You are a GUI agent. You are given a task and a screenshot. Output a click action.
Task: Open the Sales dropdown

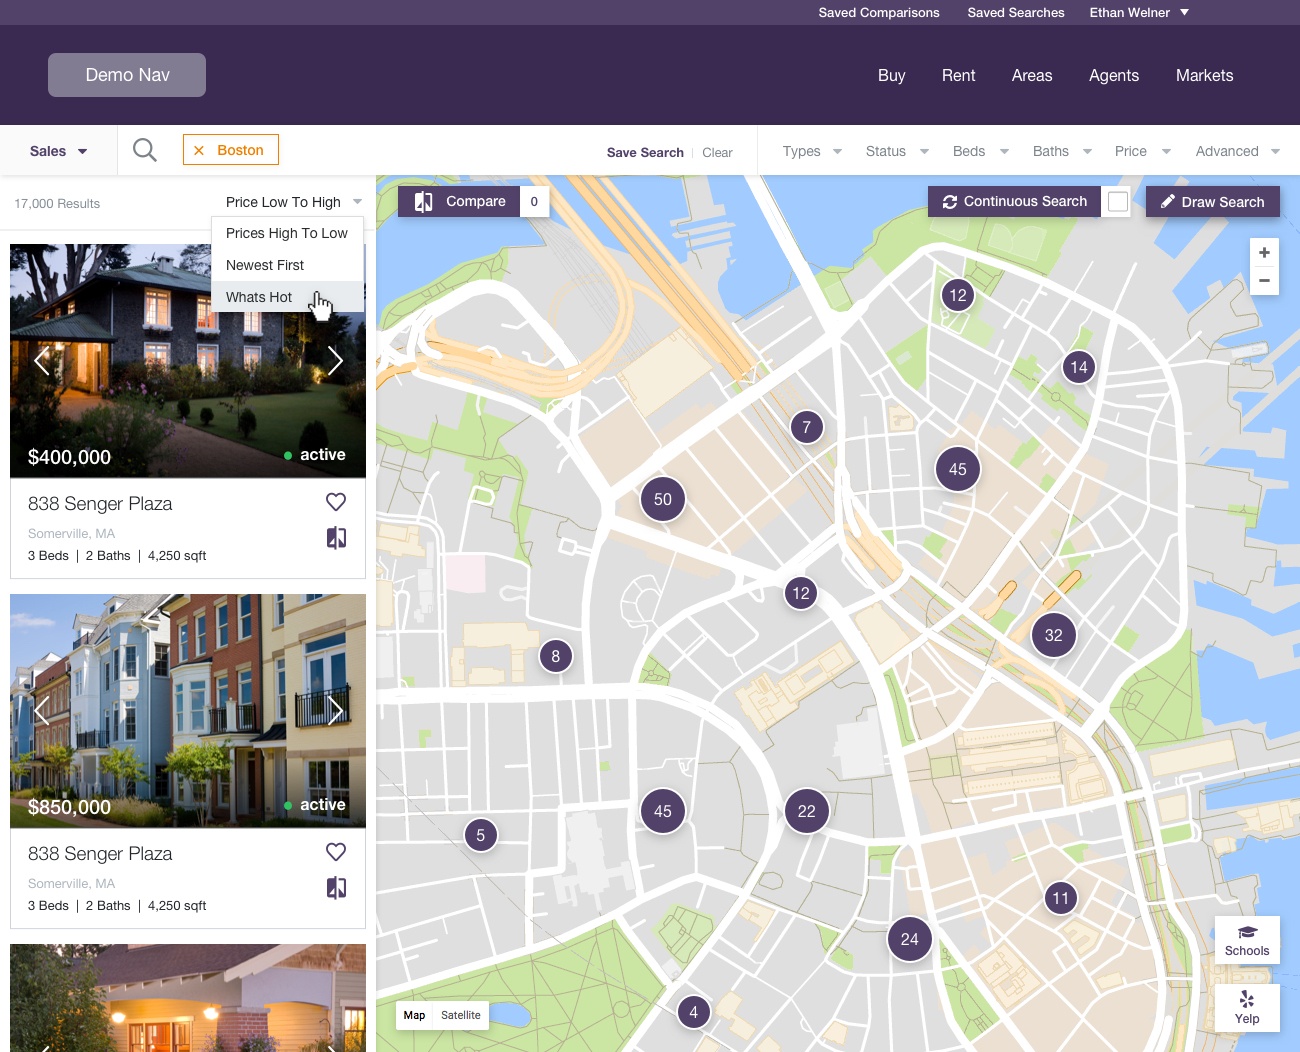[x=58, y=151]
